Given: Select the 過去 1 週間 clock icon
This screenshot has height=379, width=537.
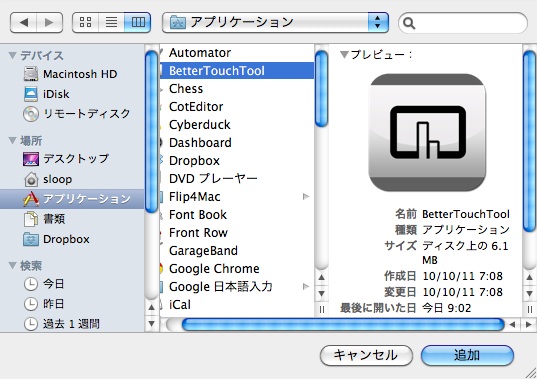Looking at the screenshot, I should pyautogui.click(x=31, y=324).
